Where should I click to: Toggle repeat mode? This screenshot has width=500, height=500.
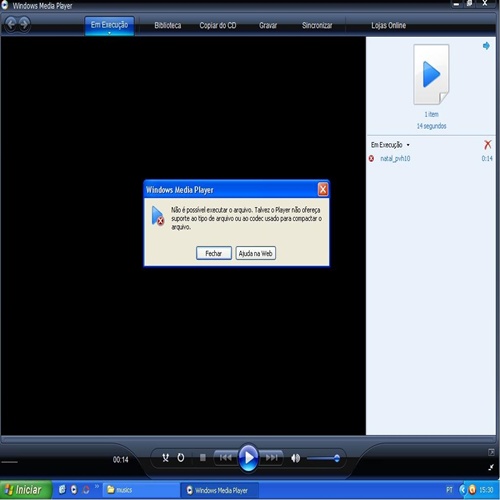tap(181, 458)
